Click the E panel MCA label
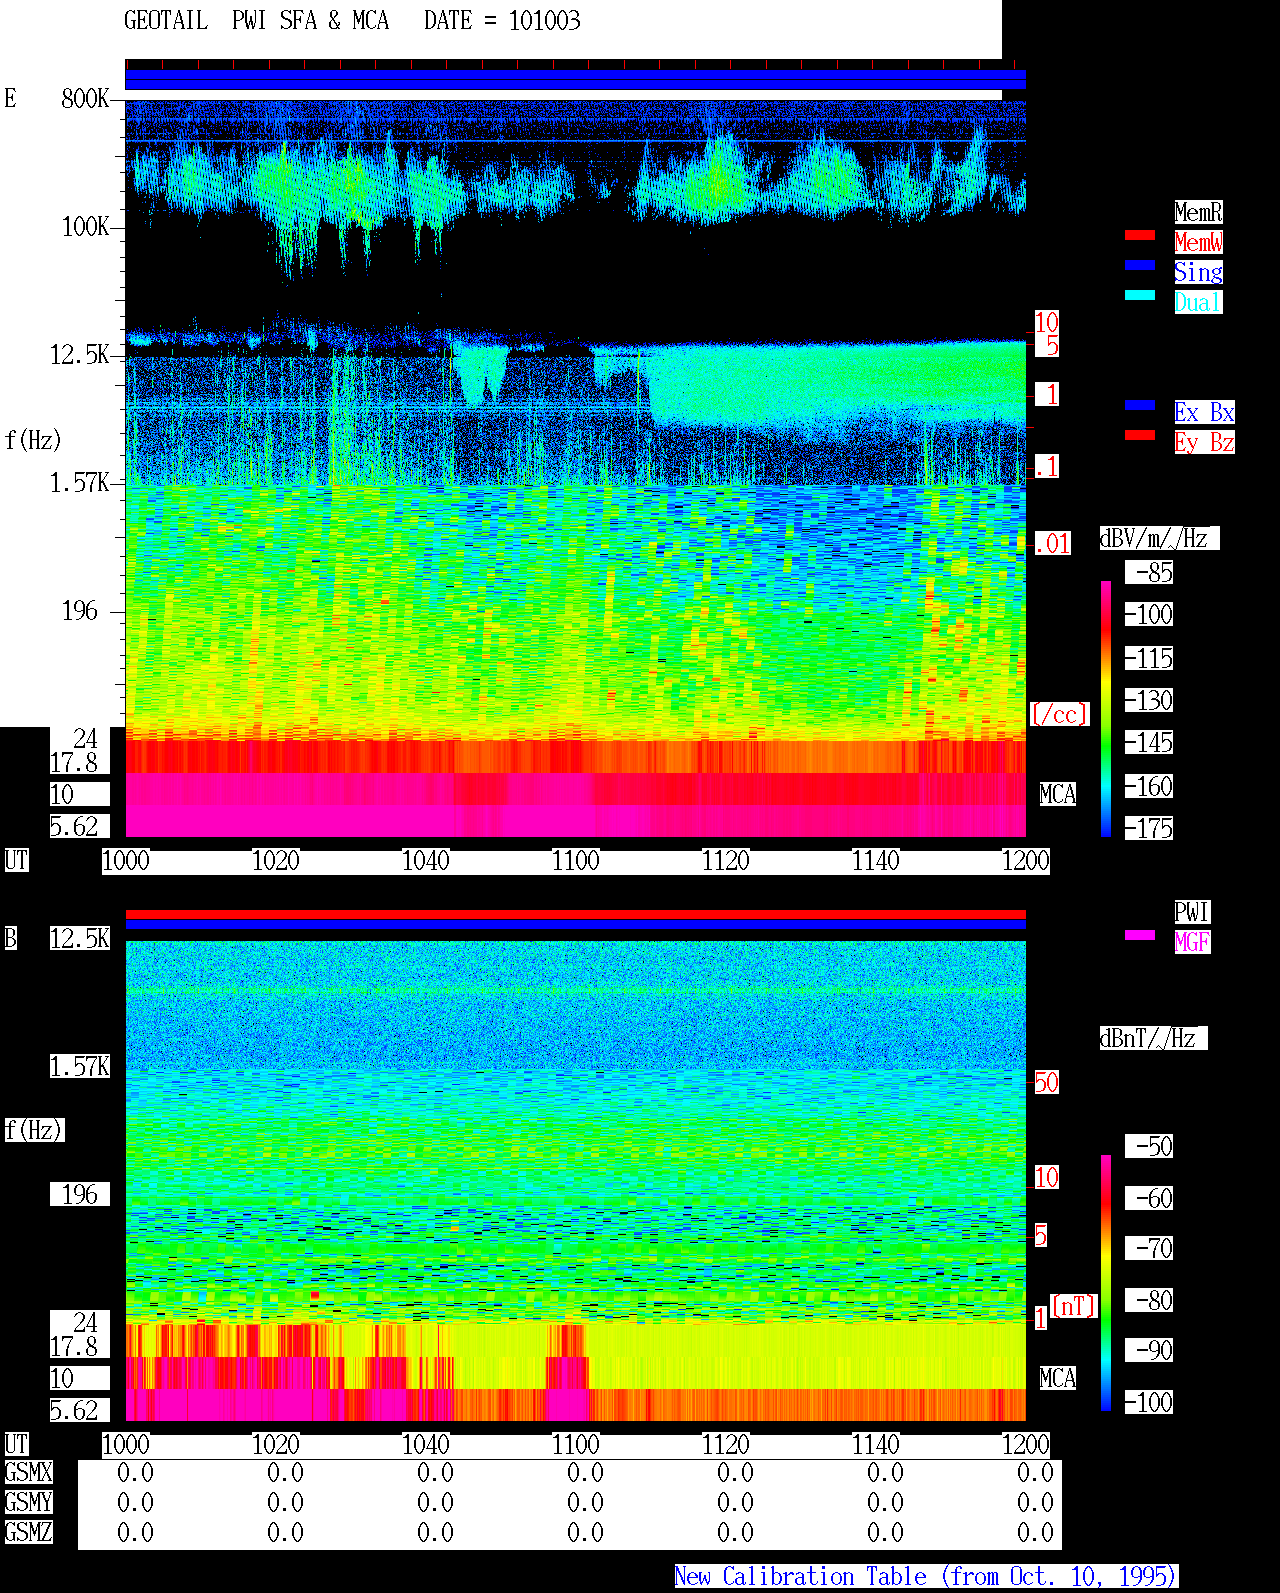This screenshot has width=1280, height=1593. tap(1058, 794)
